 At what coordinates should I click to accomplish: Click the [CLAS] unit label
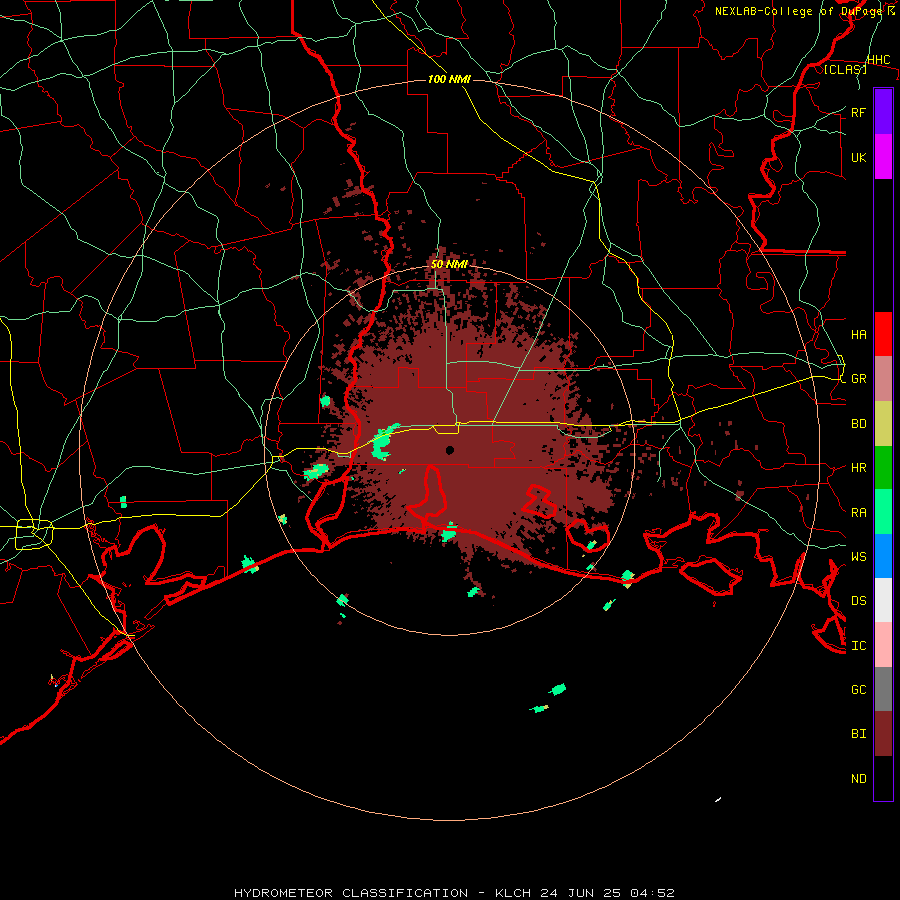click(x=845, y=69)
